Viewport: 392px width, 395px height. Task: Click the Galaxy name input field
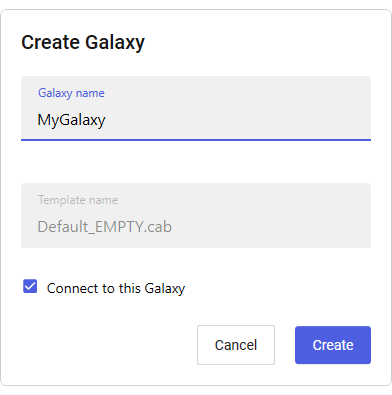click(196, 108)
